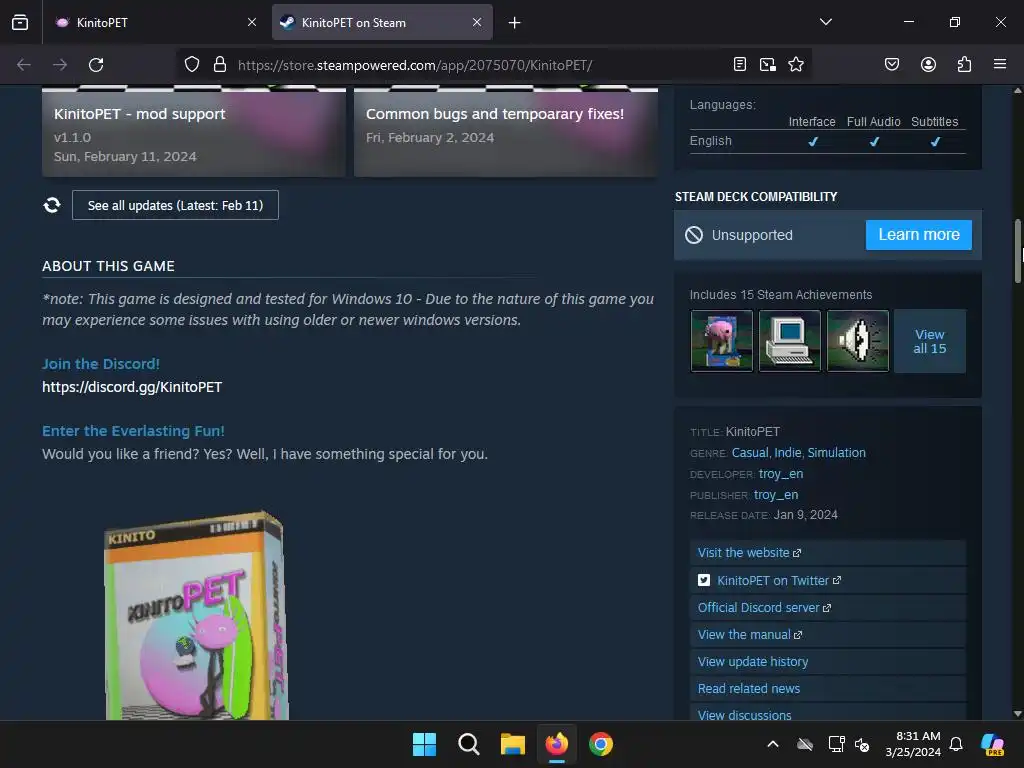1024x768 pixels.
Task: Go forward one page
Action: pyautogui.click(x=60, y=65)
